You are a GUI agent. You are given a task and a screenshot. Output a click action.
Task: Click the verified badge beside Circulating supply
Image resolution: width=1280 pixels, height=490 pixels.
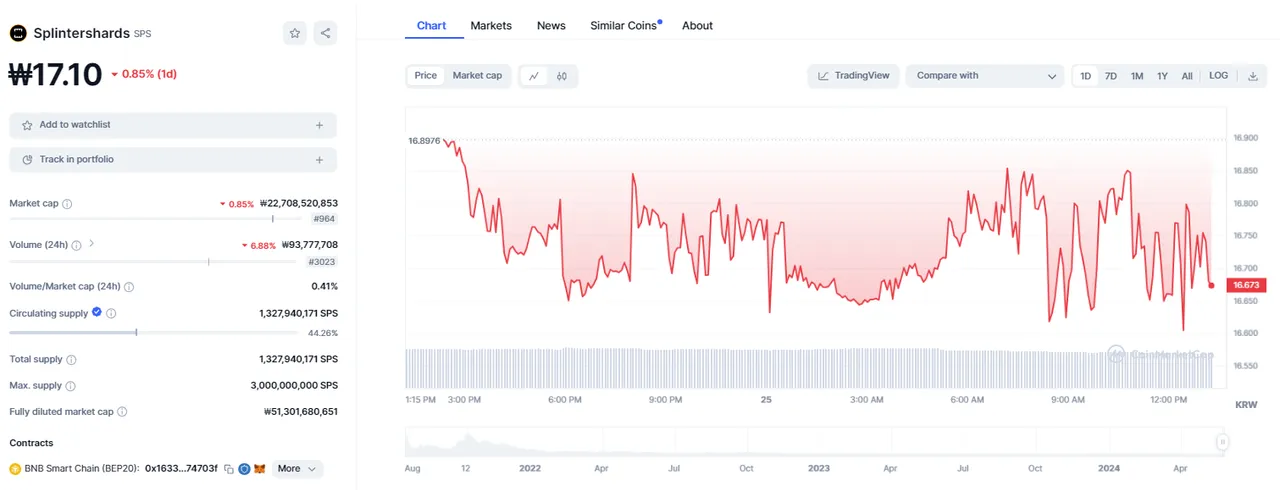pyautogui.click(x=97, y=313)
